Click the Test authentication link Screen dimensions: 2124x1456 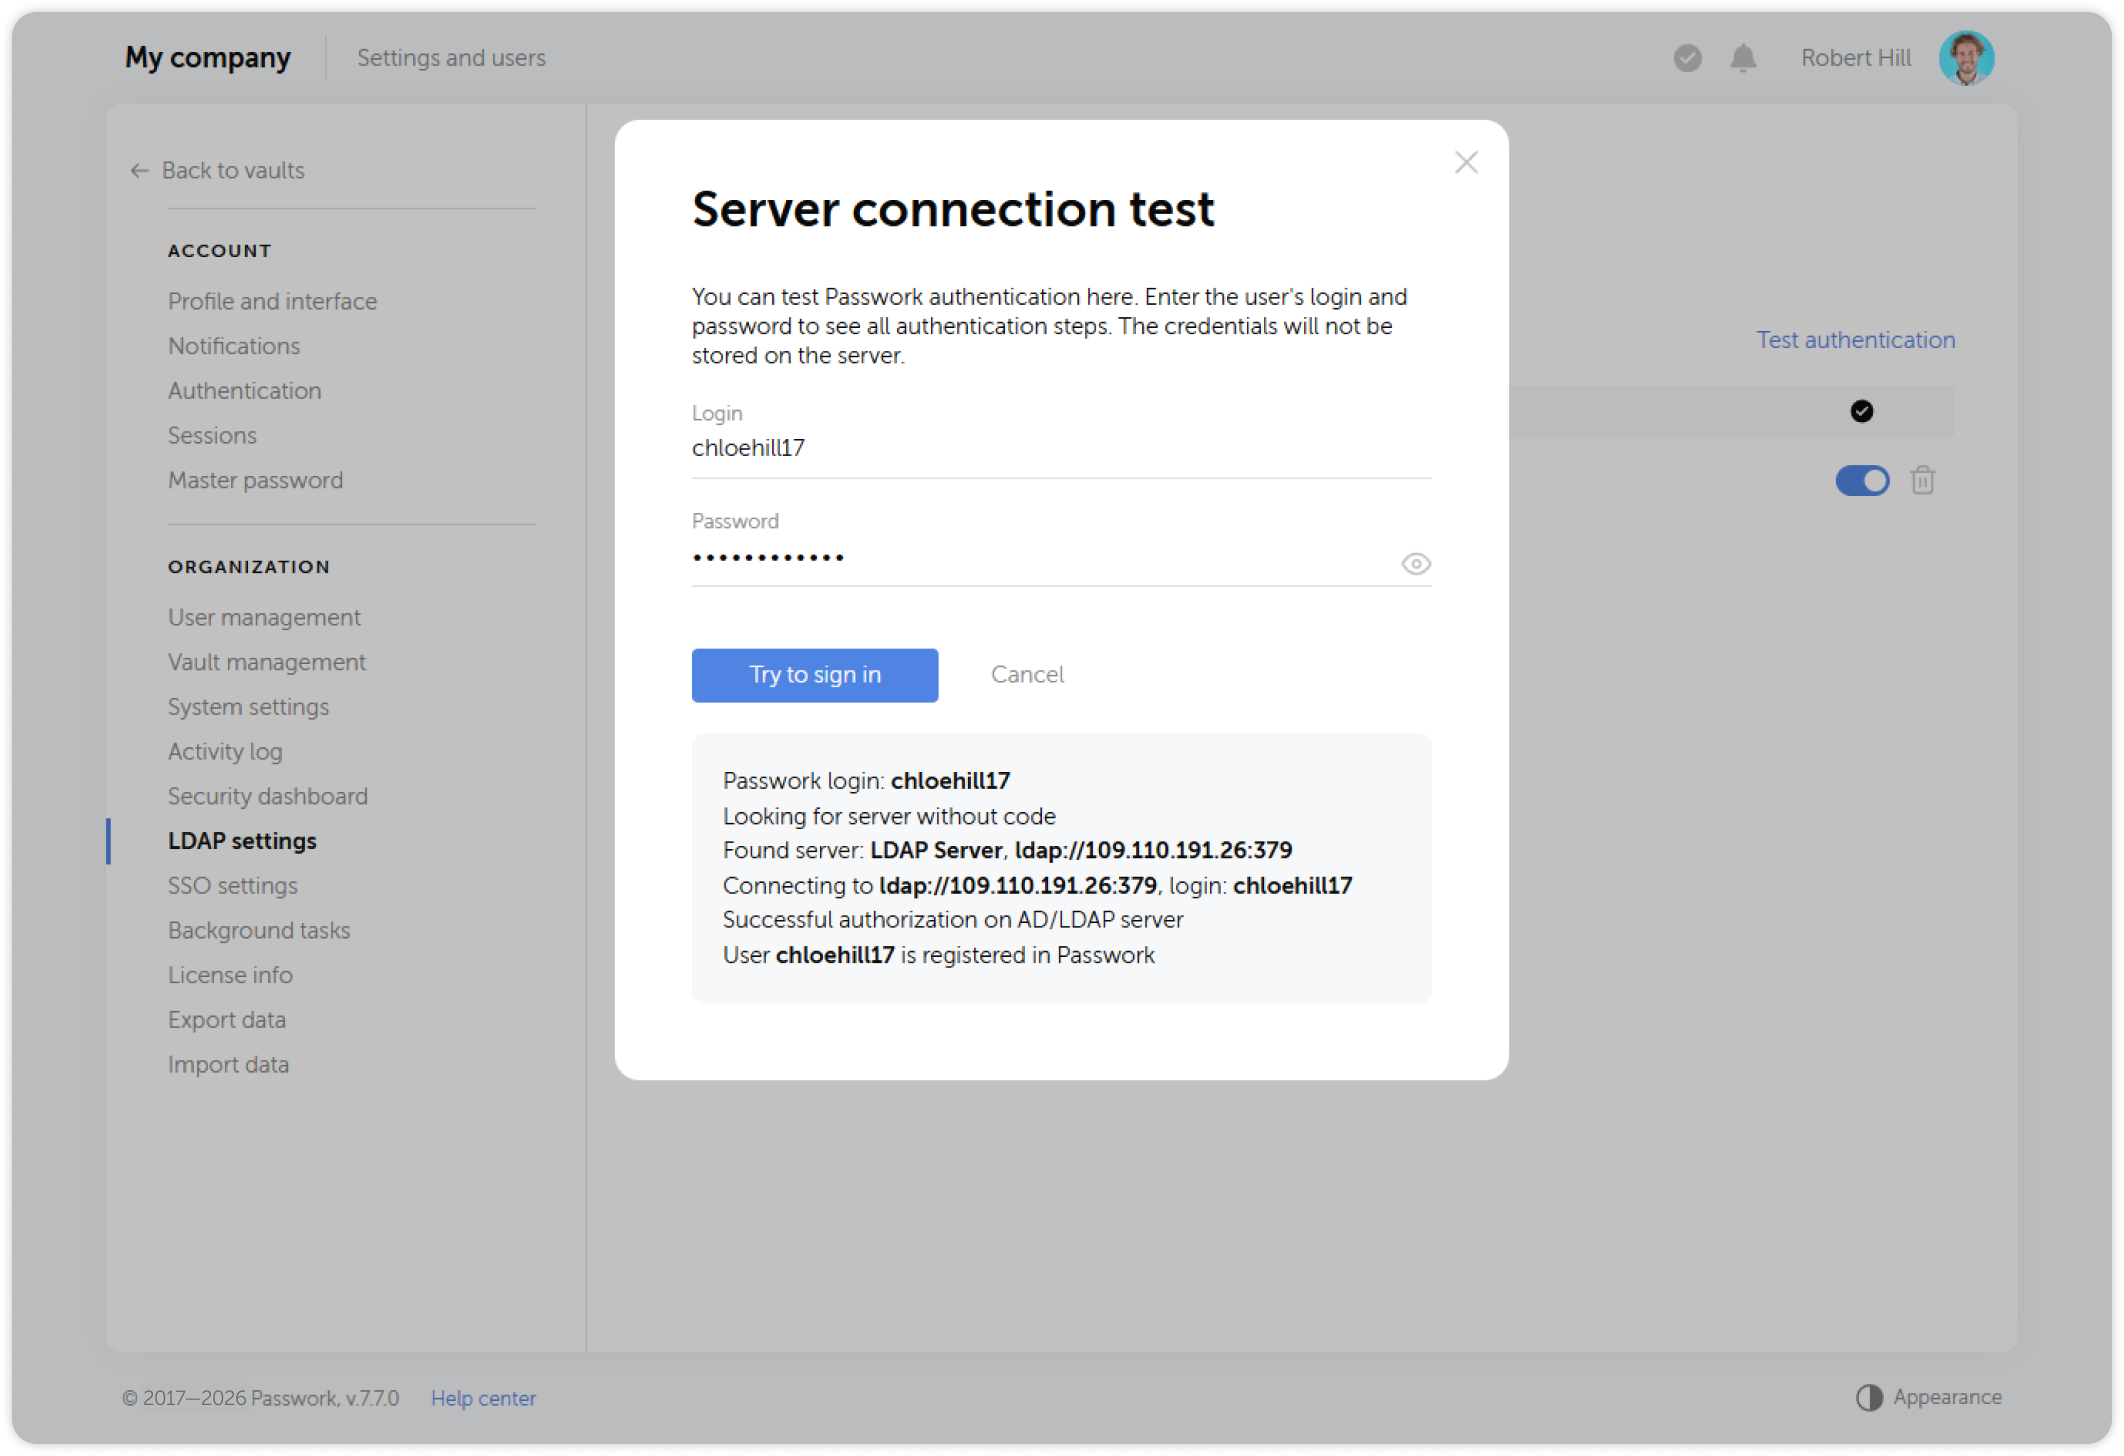point(1856,340)
